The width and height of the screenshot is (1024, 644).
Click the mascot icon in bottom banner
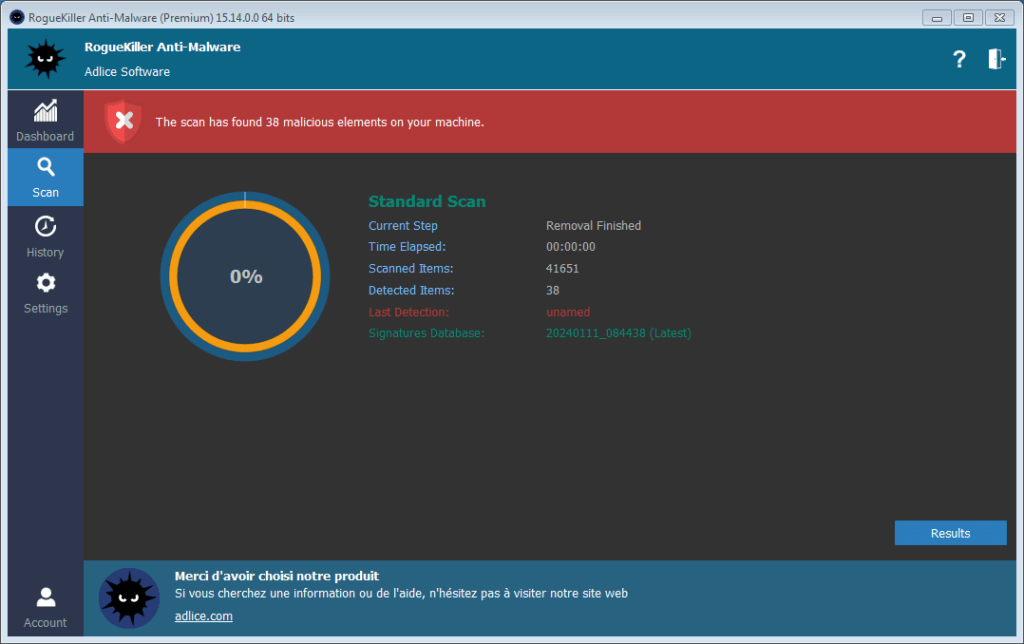click(x=129, y=597)
